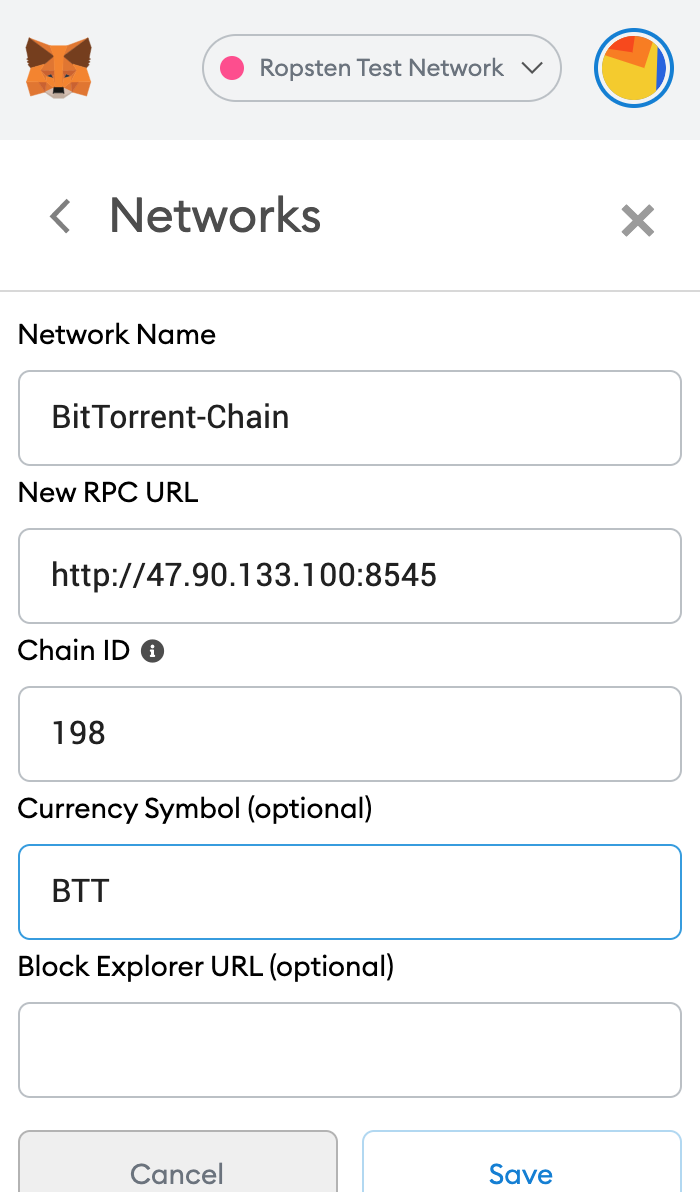The width and height of the screenshot is (700, 1192).
Task: Click the pink Ropsten network indicator dot
Action: point(232,68)
